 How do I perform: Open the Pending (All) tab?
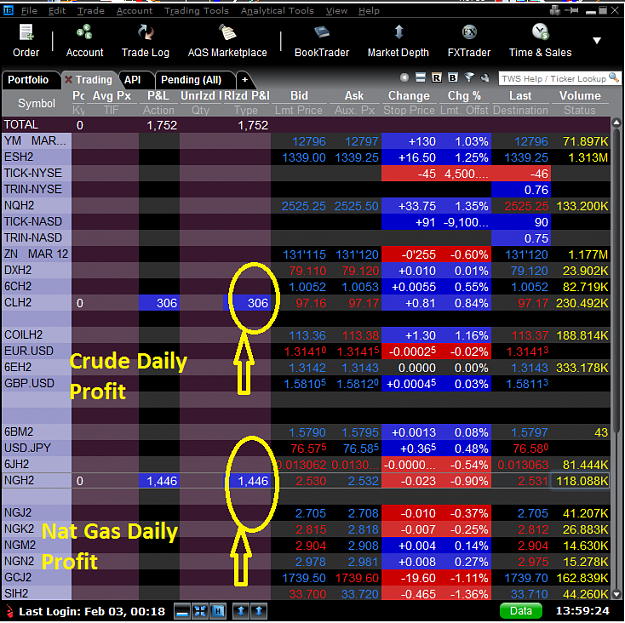(x=191, y=80)
